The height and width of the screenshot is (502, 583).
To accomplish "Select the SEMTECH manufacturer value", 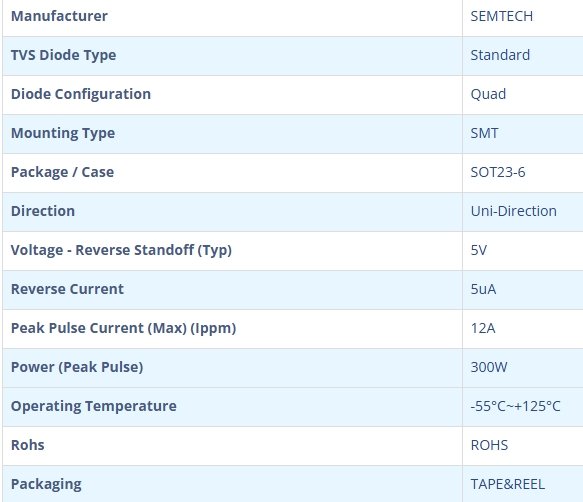I will (502, 16).
